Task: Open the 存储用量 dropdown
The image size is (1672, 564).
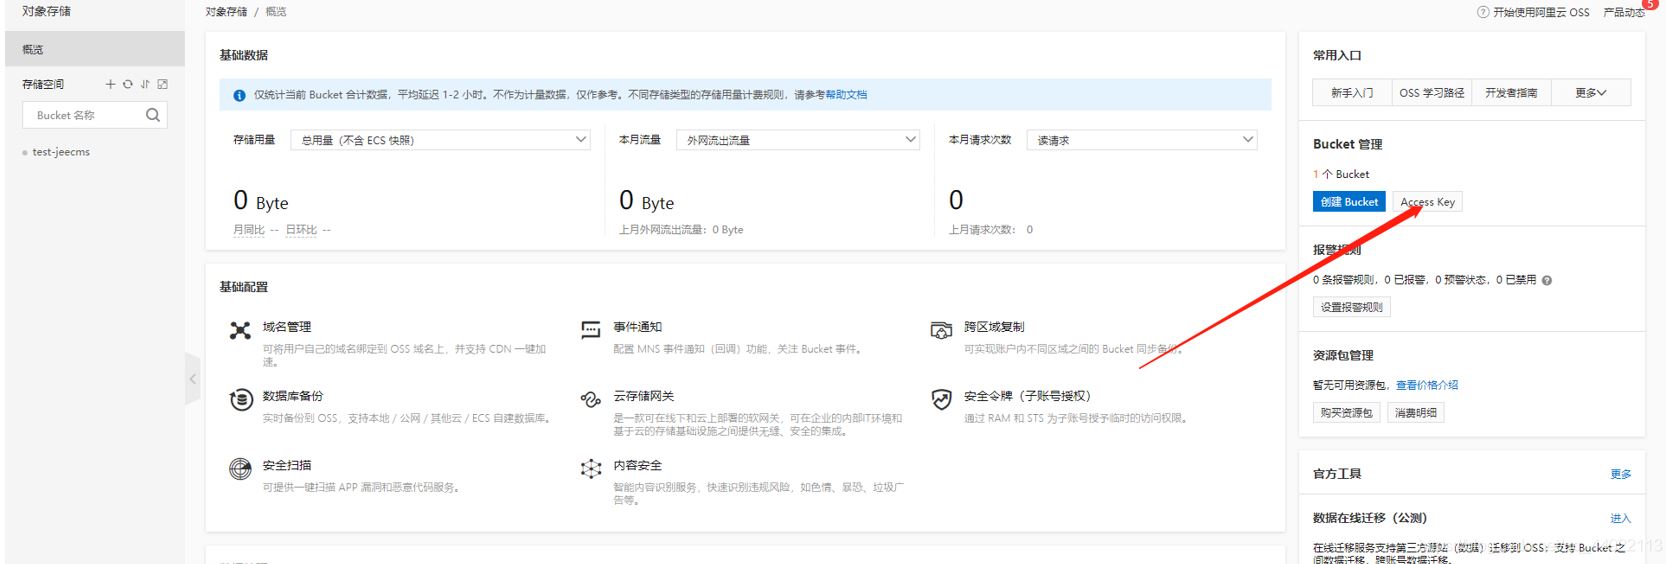Action: pos(440,140)
